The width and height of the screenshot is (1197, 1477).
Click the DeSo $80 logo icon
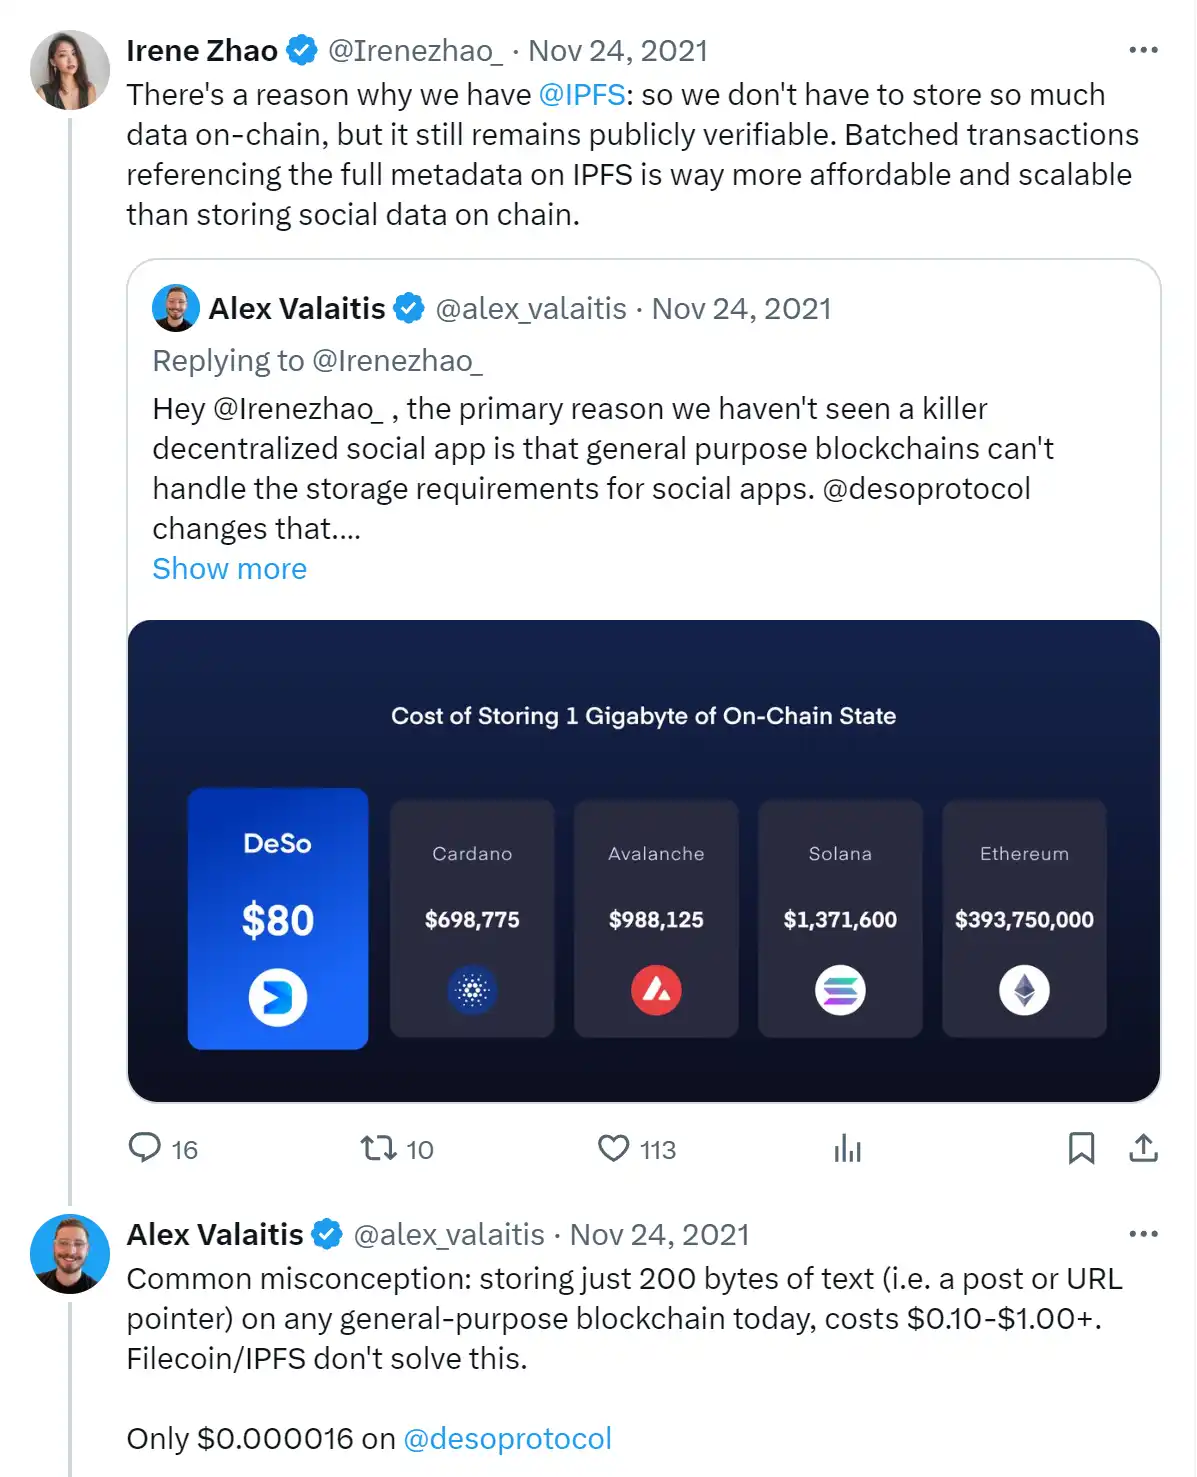(x=278, y=997)
